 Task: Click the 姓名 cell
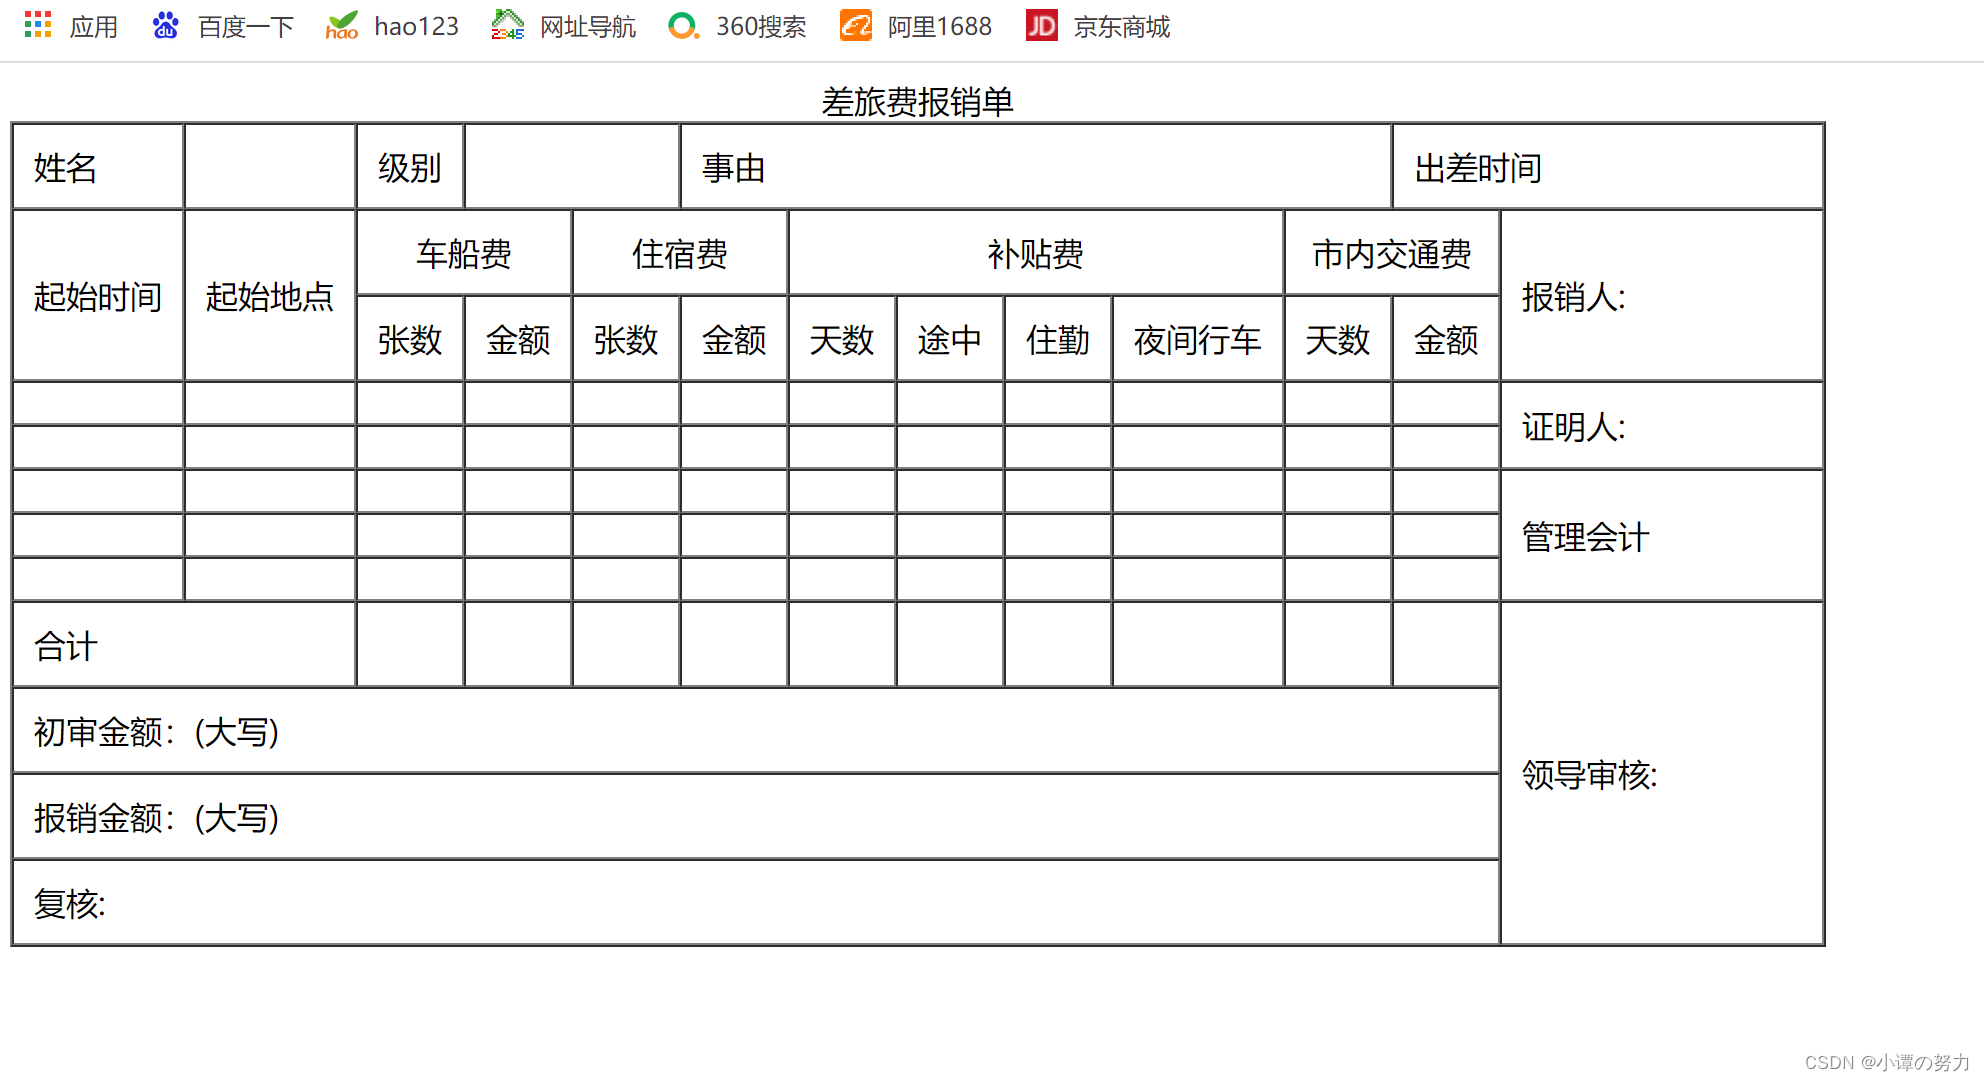98,167
